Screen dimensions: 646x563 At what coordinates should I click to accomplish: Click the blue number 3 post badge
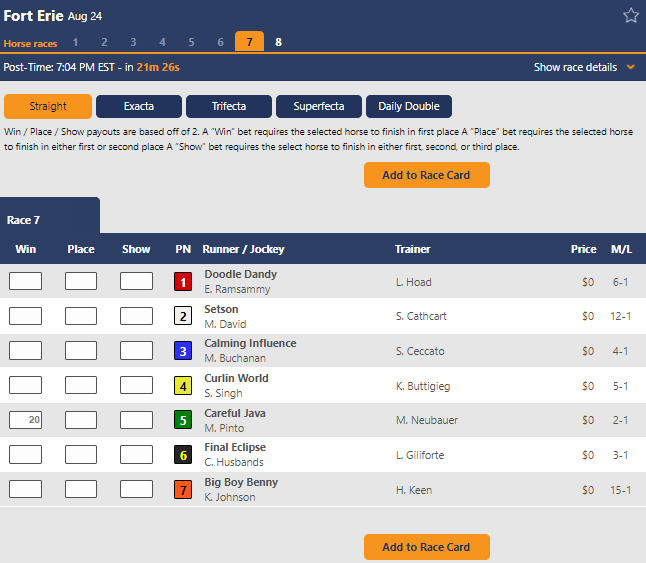tap(183, 351)
